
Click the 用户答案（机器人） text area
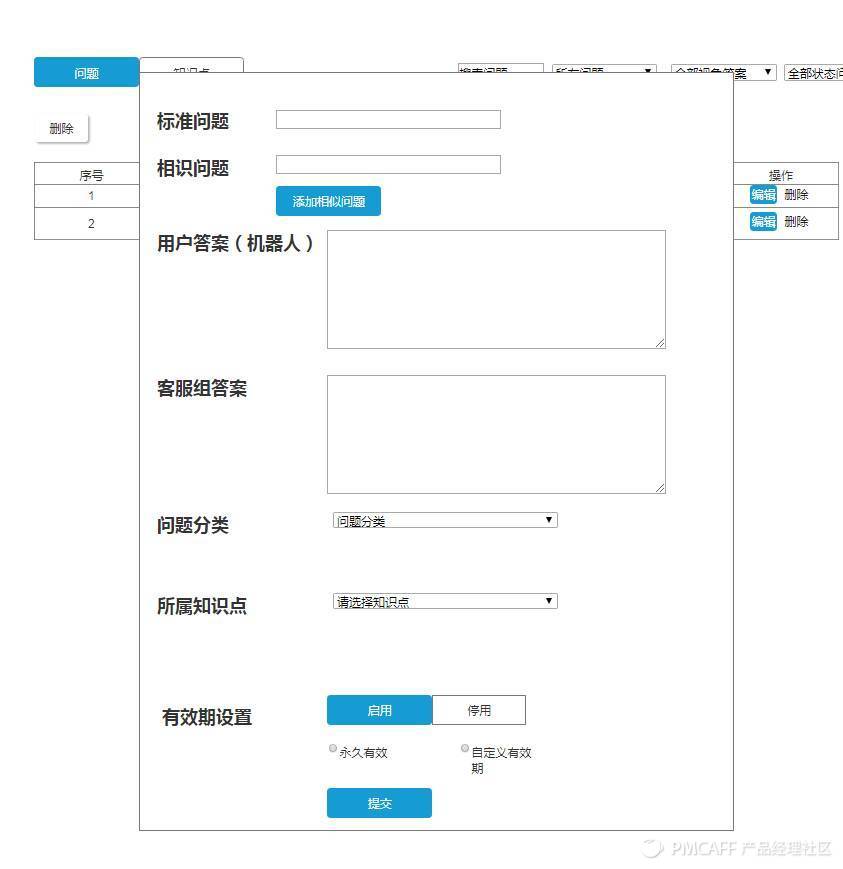point(496,288)
